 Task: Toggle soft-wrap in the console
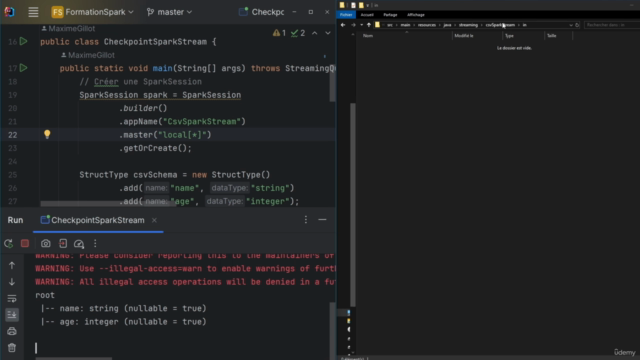12,298
